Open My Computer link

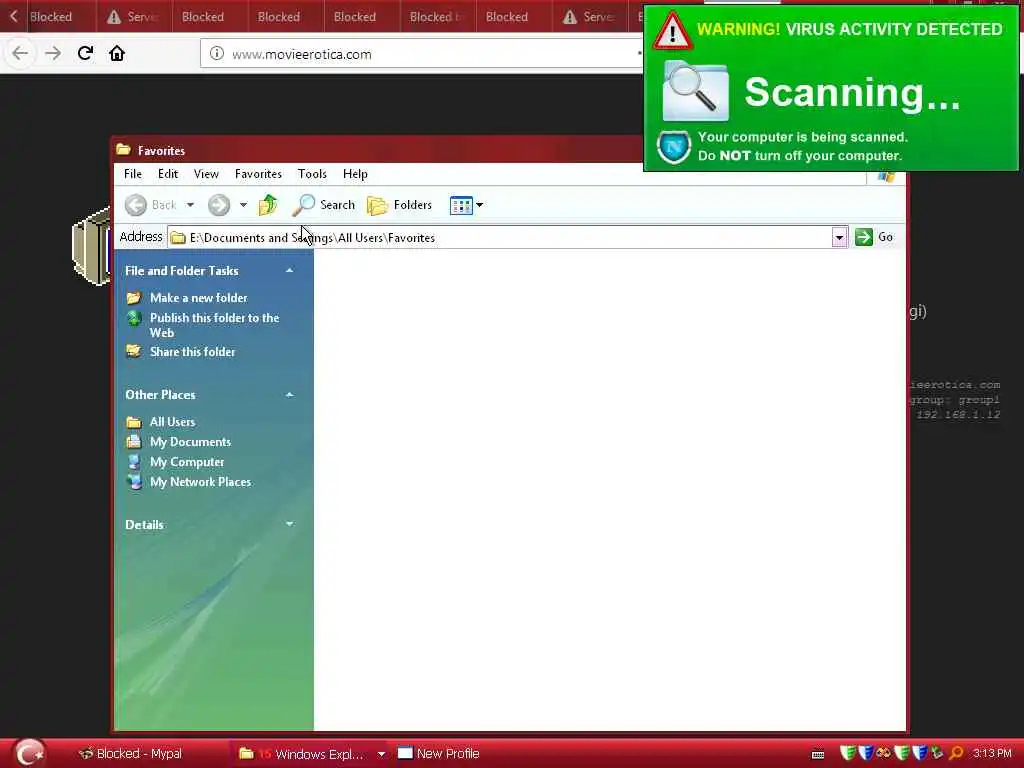pyautogui.click(x=187, y=462)
